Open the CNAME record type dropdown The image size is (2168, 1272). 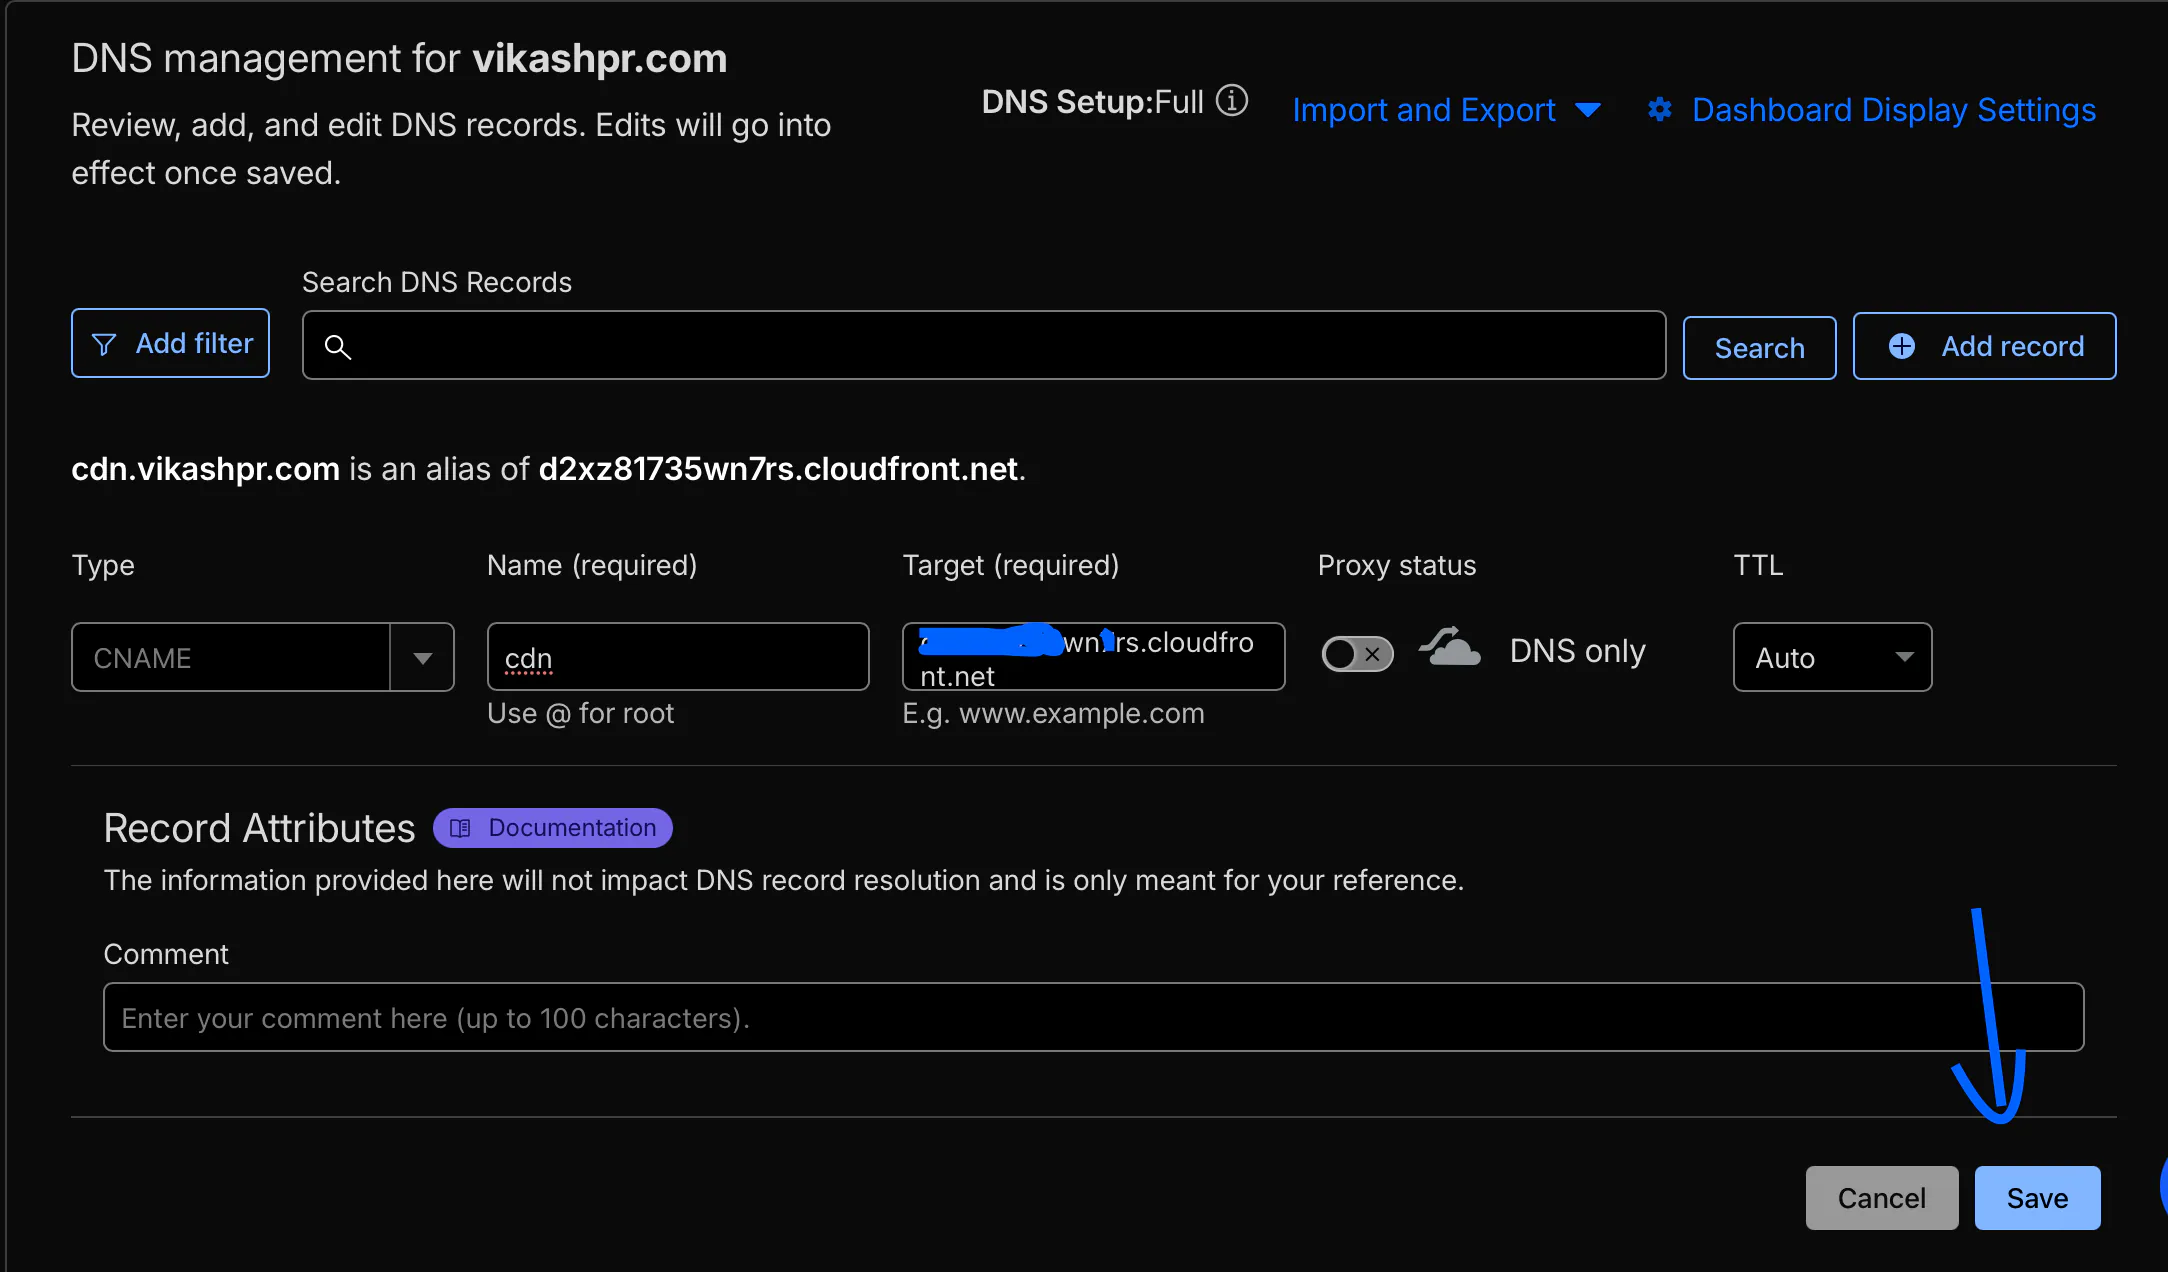point(421,657)
